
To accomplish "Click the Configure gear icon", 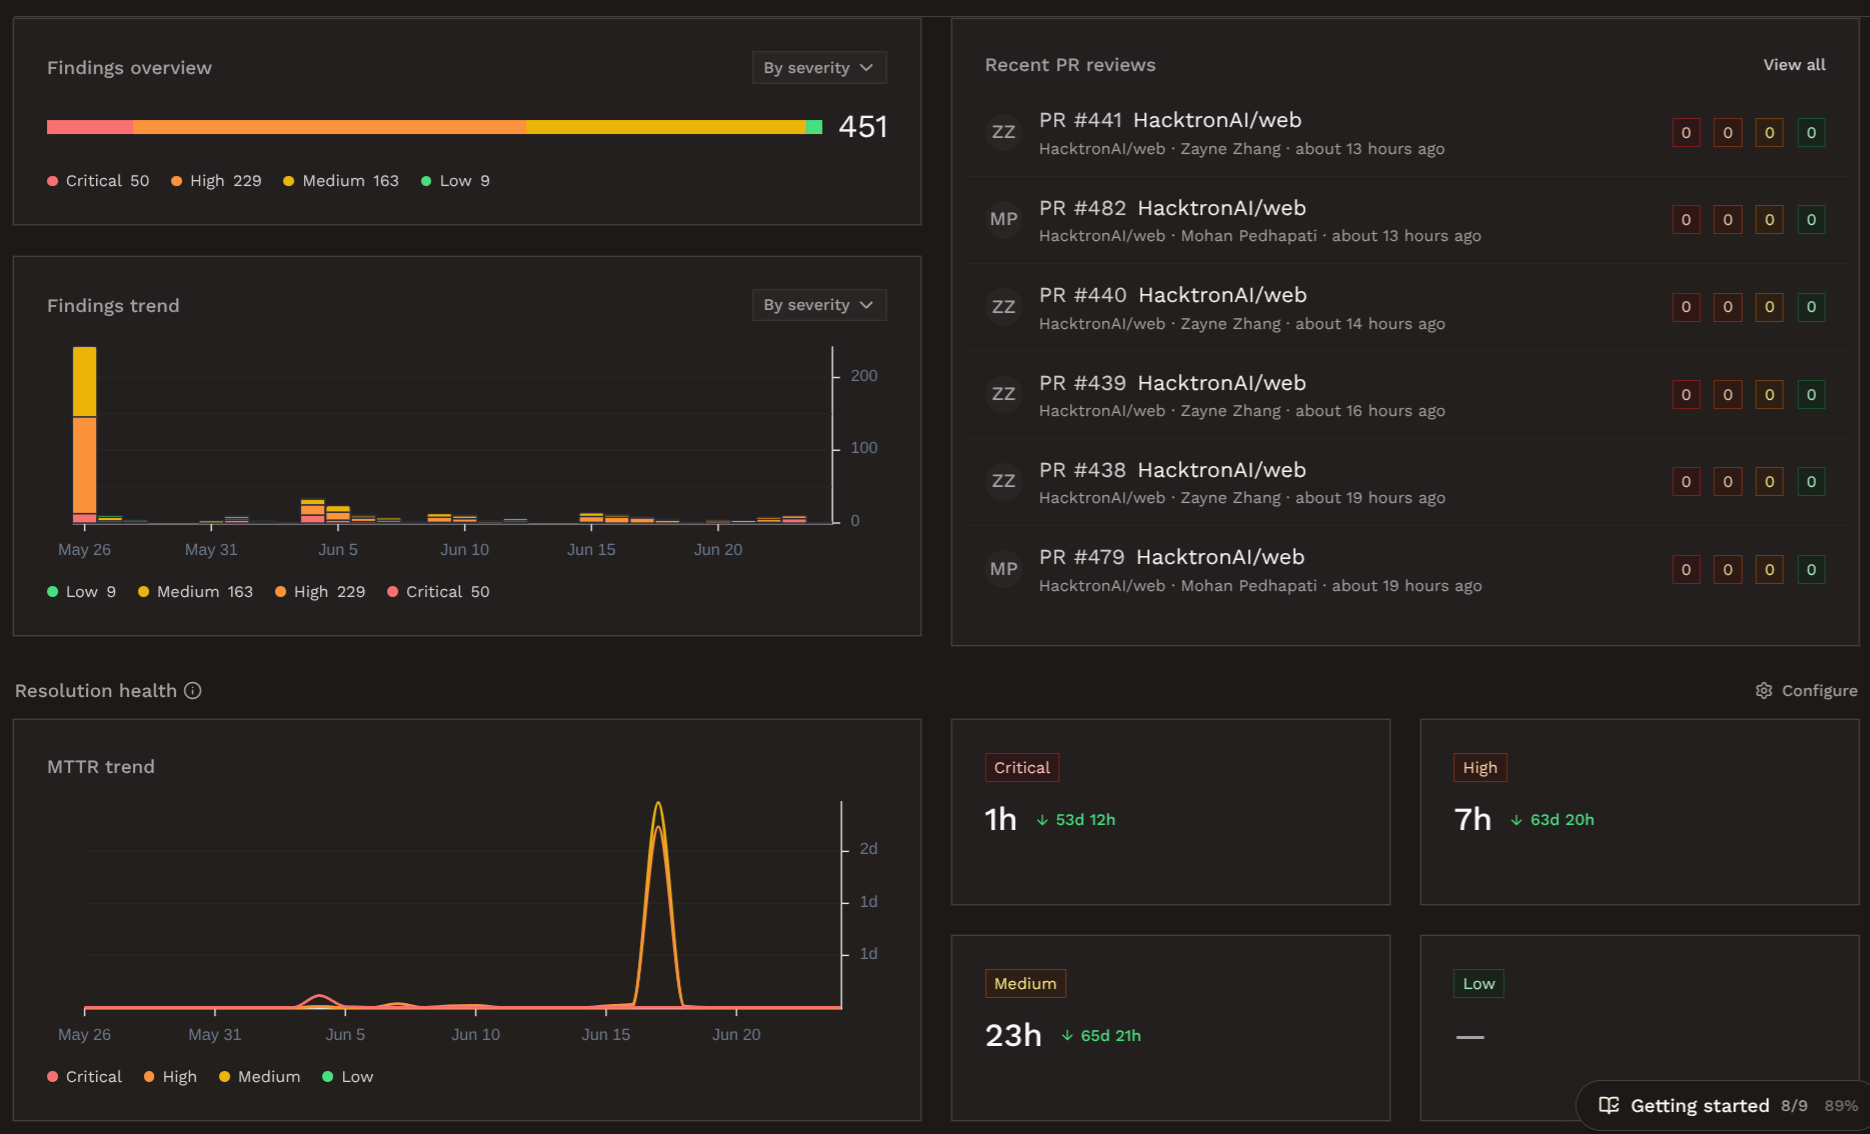I will point(1764,691).
